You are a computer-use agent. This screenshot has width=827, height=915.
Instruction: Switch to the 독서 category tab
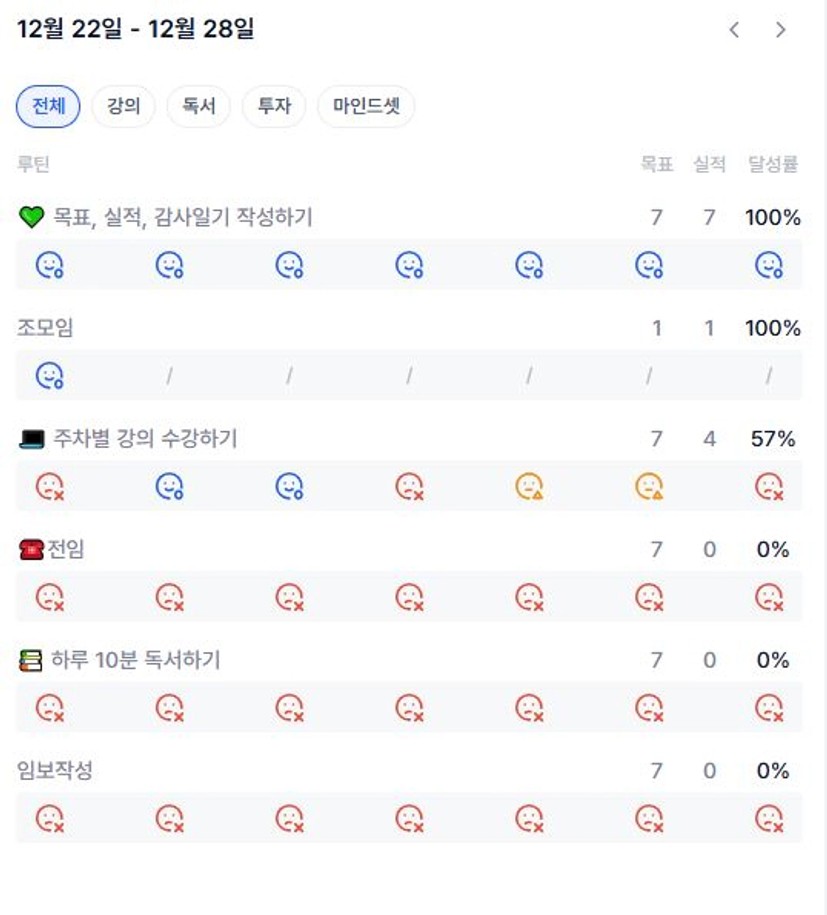(x=199, y=107)
